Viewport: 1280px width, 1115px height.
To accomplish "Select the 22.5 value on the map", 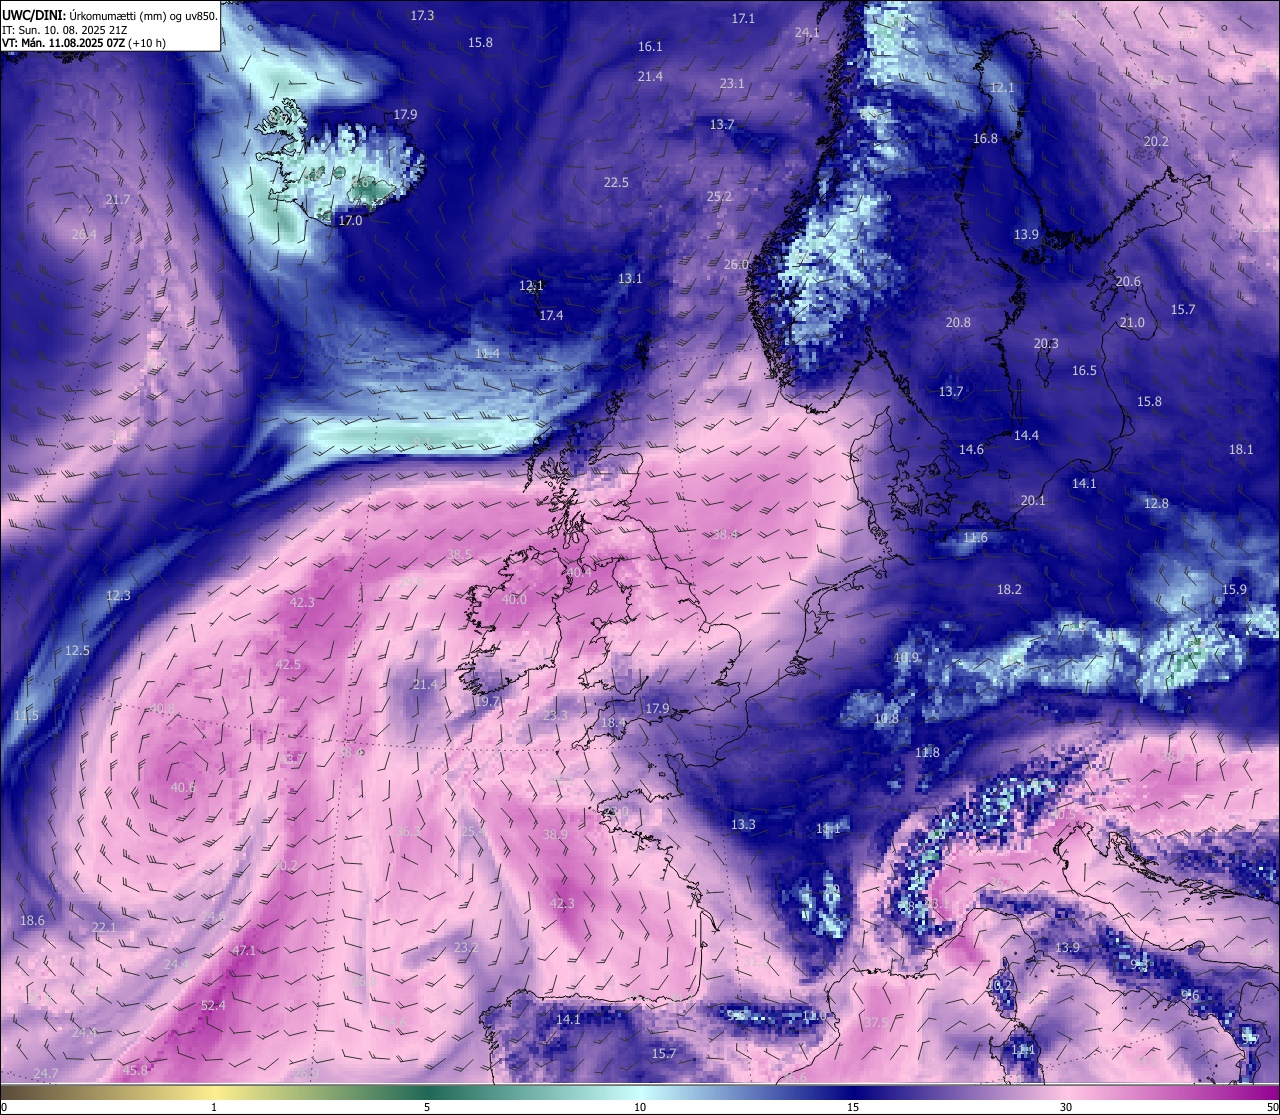I will pos(616,182).
